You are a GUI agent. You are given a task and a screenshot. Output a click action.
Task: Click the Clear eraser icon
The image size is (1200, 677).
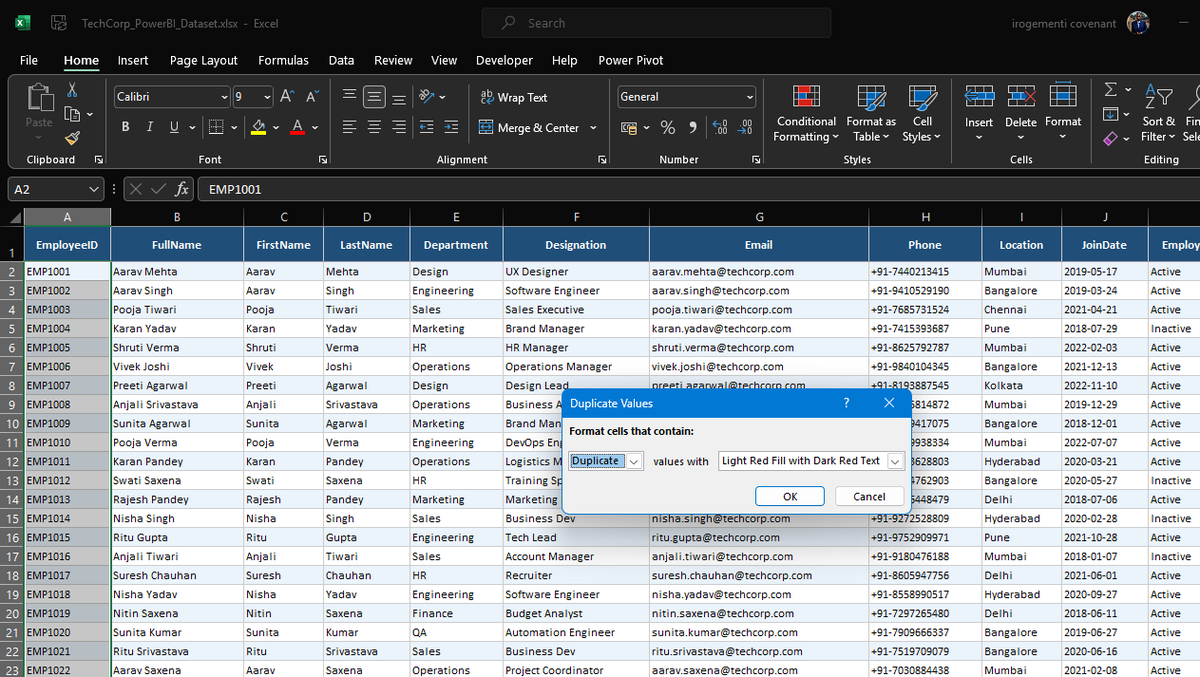[1110, 138]
